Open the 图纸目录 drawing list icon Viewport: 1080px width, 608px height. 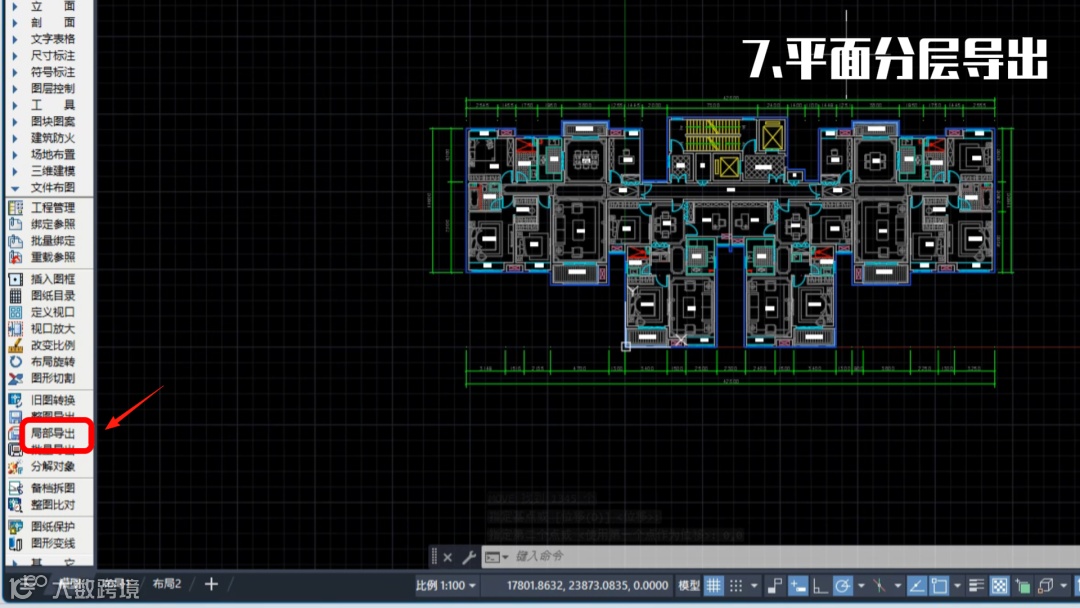click(15, 295)
